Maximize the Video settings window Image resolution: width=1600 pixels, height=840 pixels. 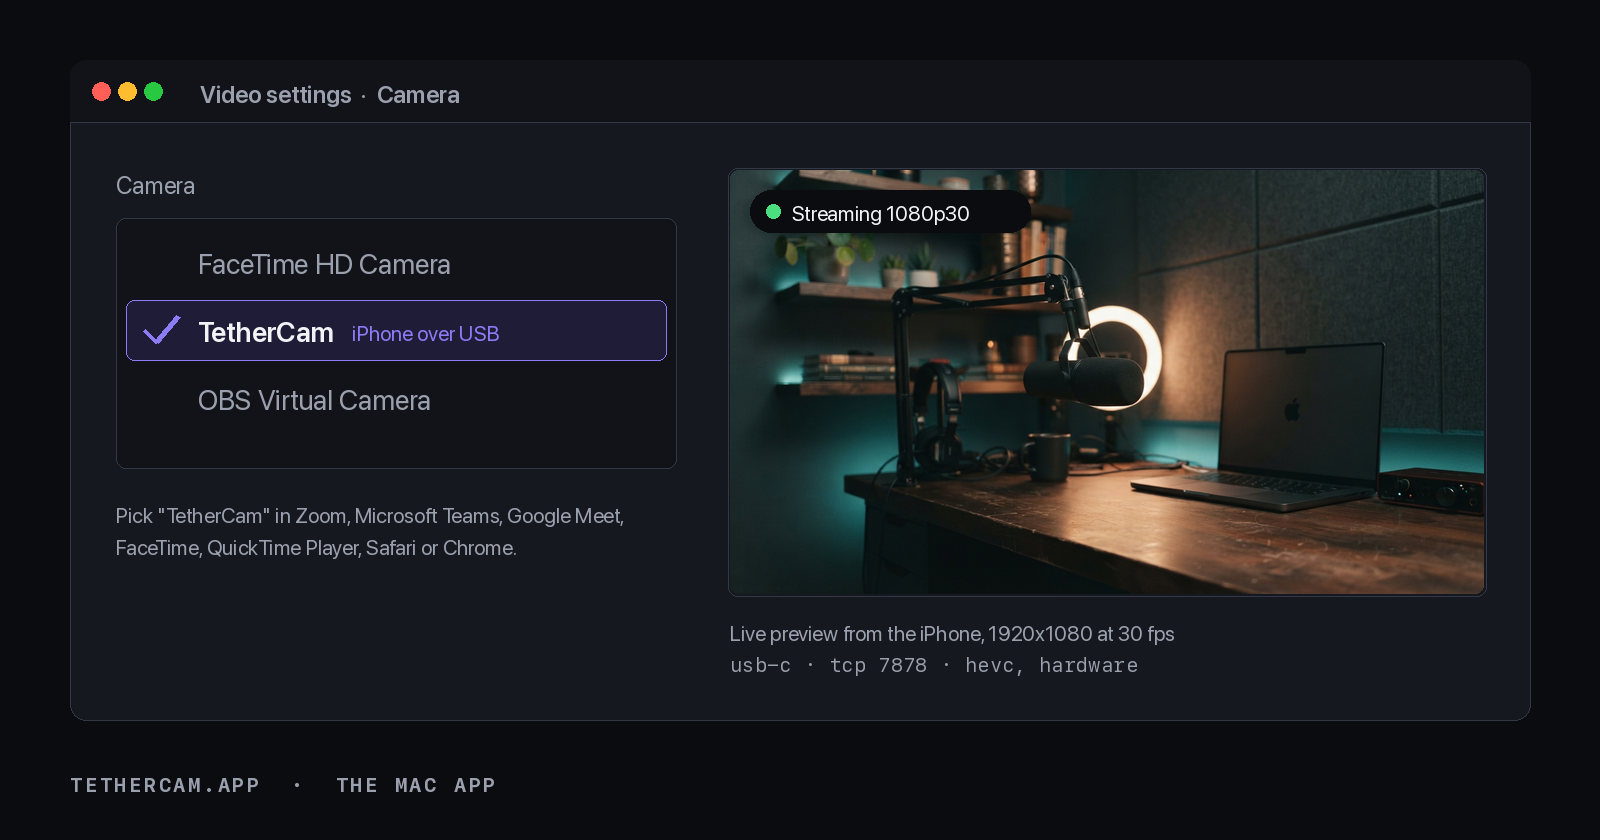click(x=153, y=92)
